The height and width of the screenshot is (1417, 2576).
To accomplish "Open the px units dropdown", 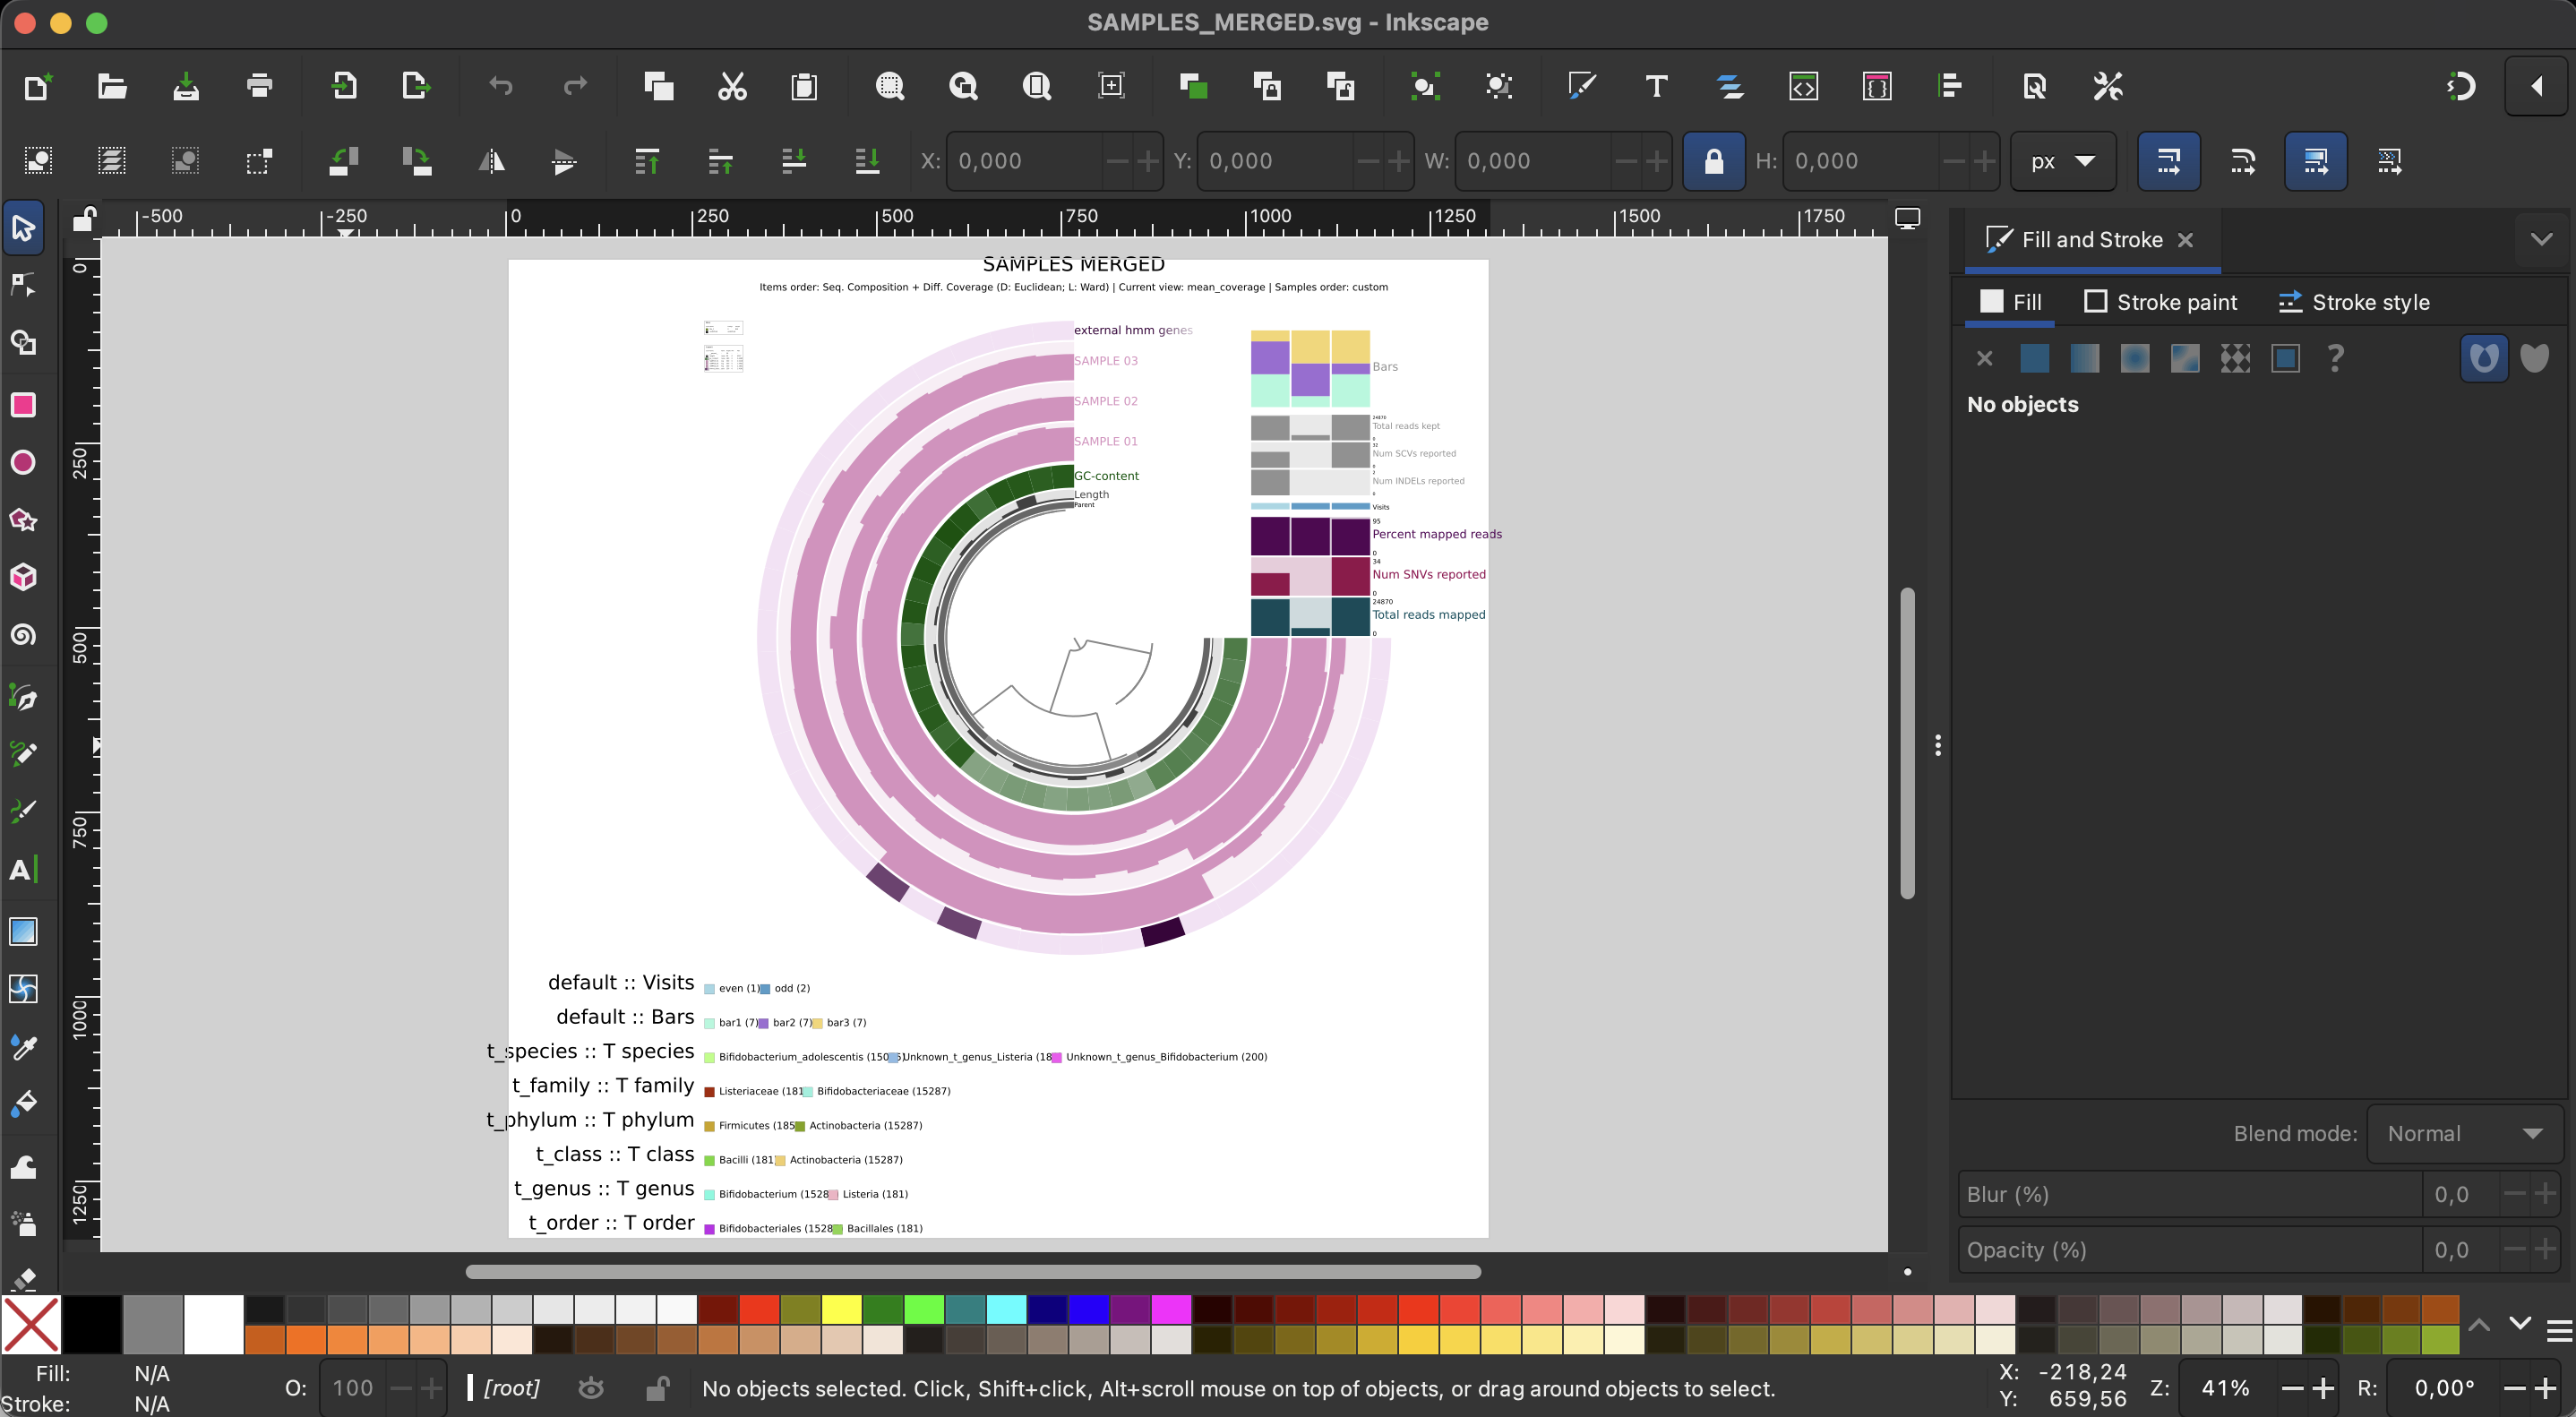I will coord(2062,161).
